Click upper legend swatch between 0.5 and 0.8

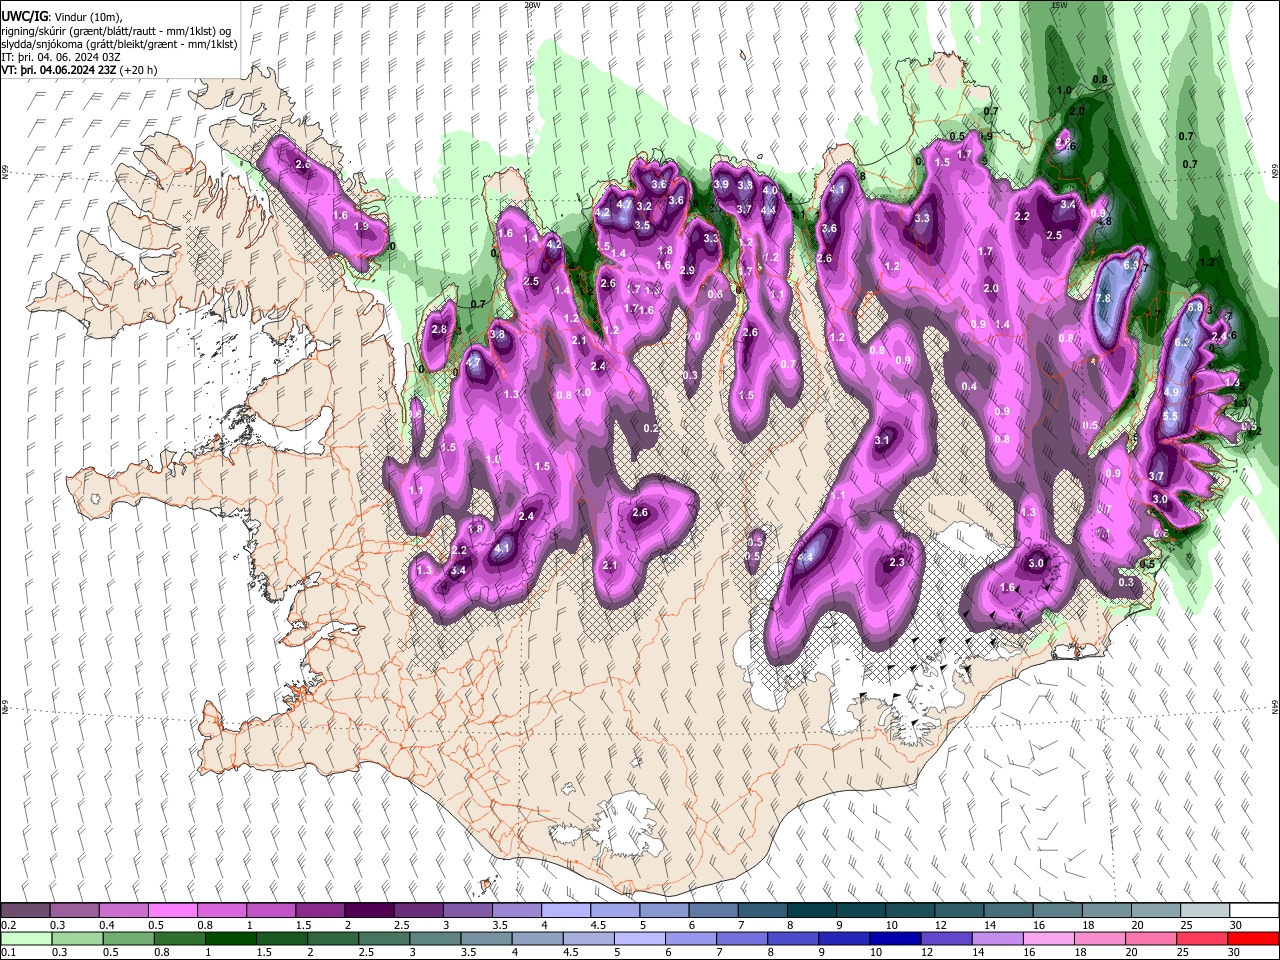click(172, 911)
